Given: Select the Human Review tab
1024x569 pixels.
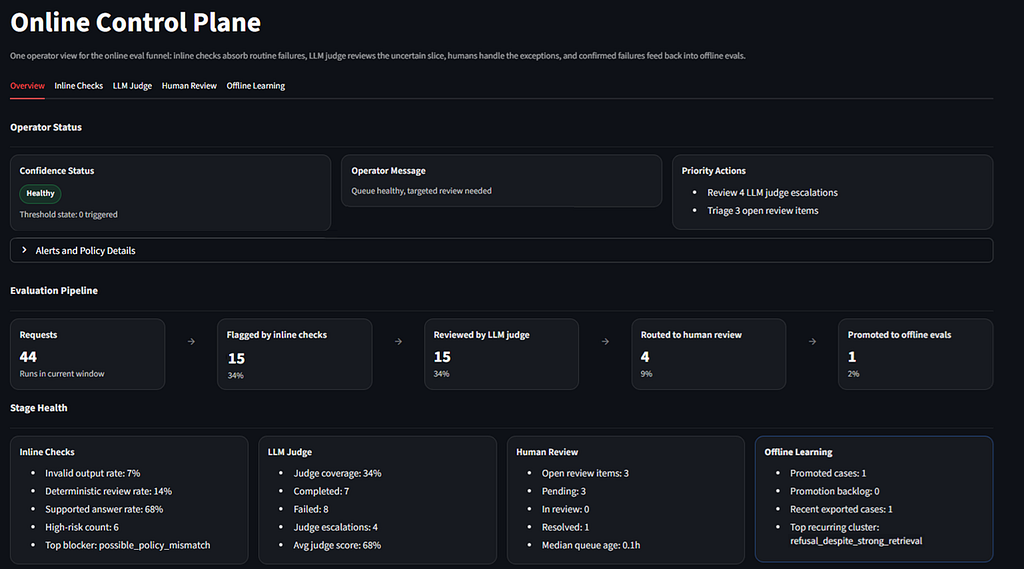Looking at the screenshot, I should (189, 86).
